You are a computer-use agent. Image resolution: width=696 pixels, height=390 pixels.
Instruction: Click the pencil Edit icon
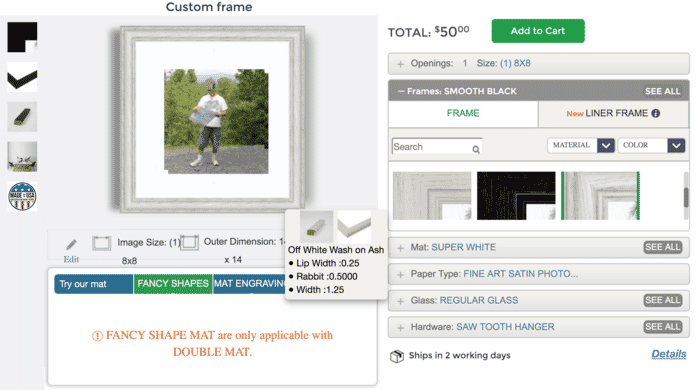[71, 244]
